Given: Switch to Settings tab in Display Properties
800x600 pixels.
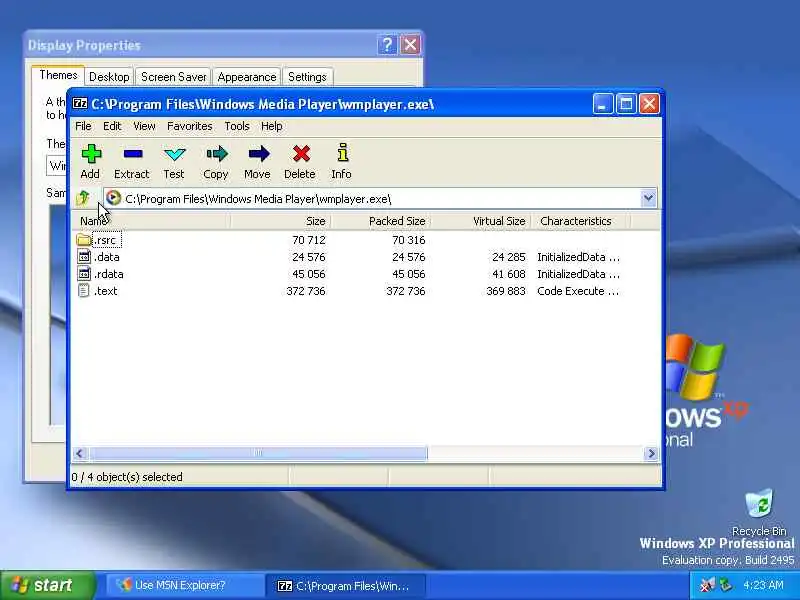Looking at the screenshot, I should tap(307, 77).
